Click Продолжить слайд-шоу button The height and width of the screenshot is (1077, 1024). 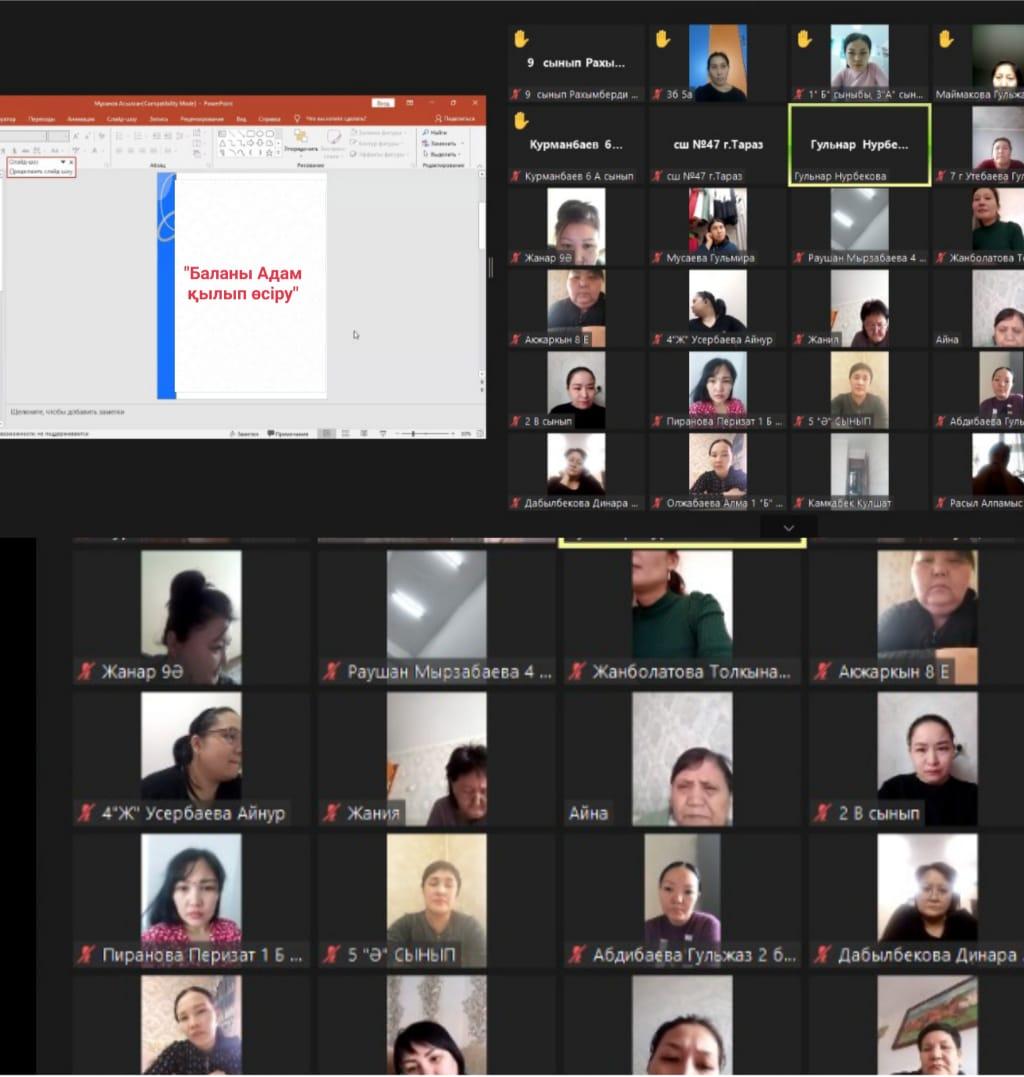tap(41, 172)
